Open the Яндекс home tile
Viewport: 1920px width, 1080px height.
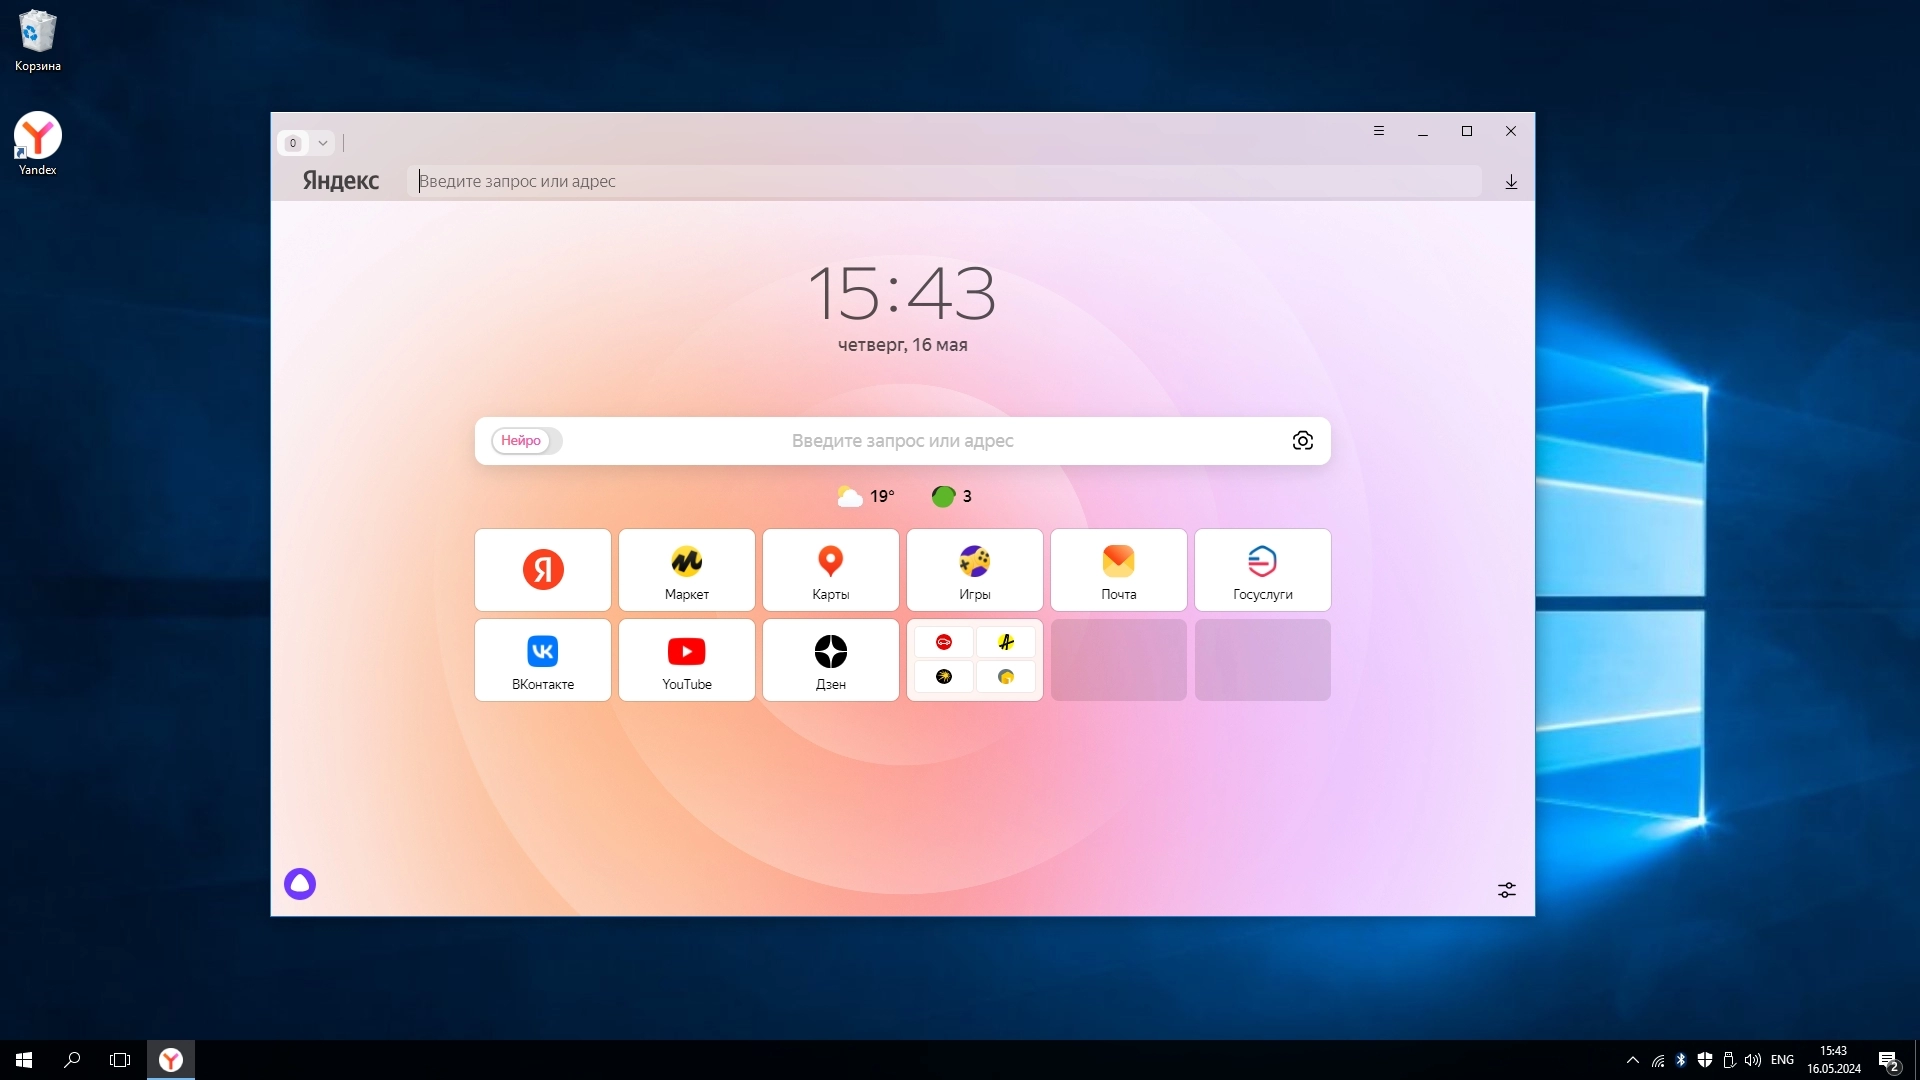(543, 570)
